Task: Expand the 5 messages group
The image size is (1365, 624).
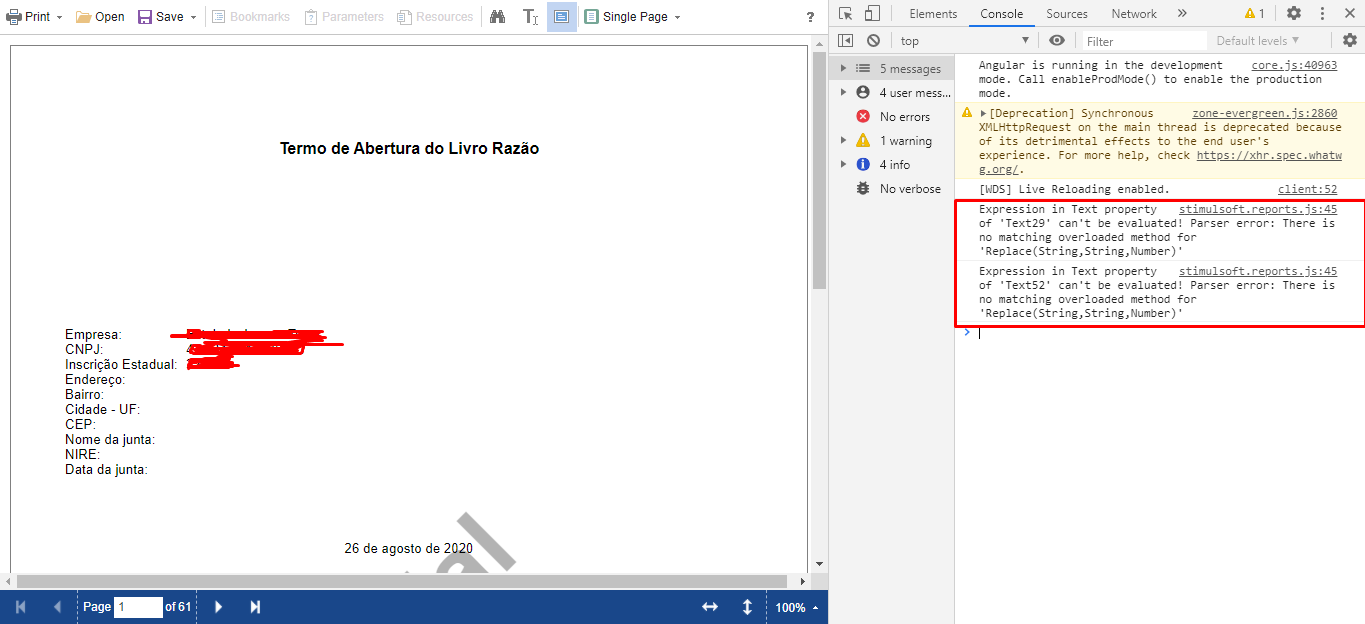Action: point(843,69)
